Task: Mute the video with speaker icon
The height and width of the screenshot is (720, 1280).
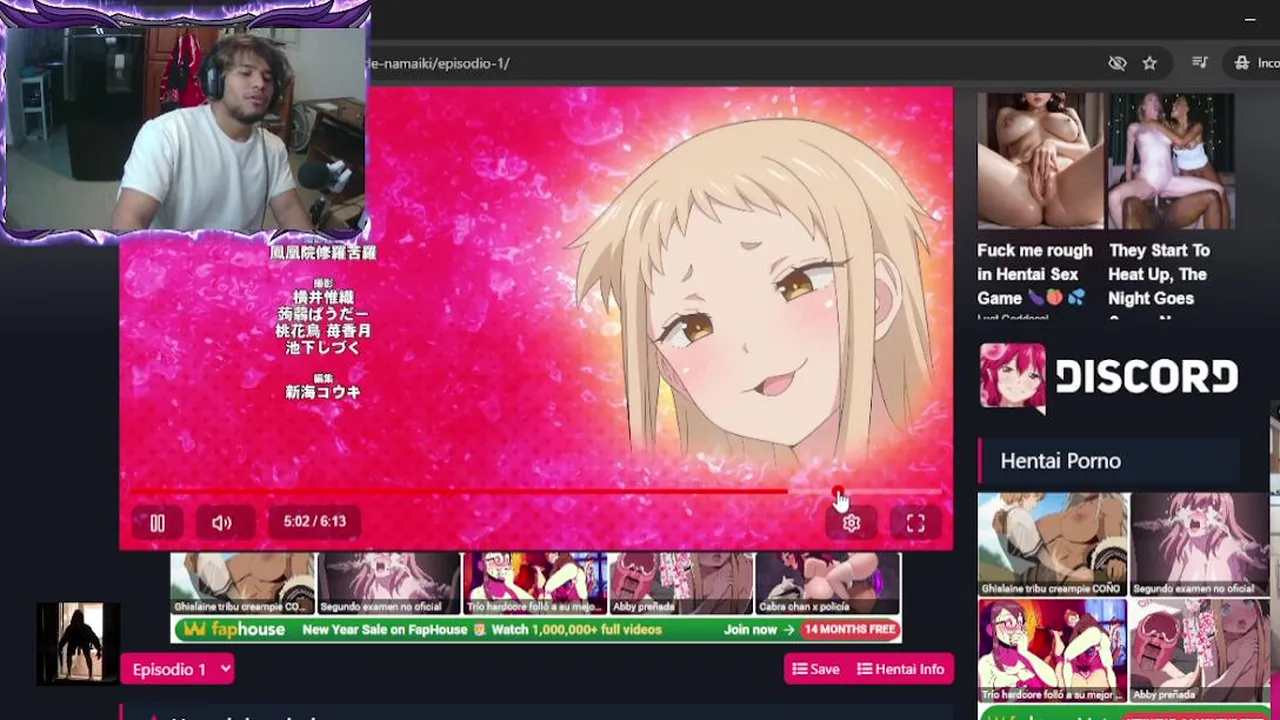Action: click(222, 522)
